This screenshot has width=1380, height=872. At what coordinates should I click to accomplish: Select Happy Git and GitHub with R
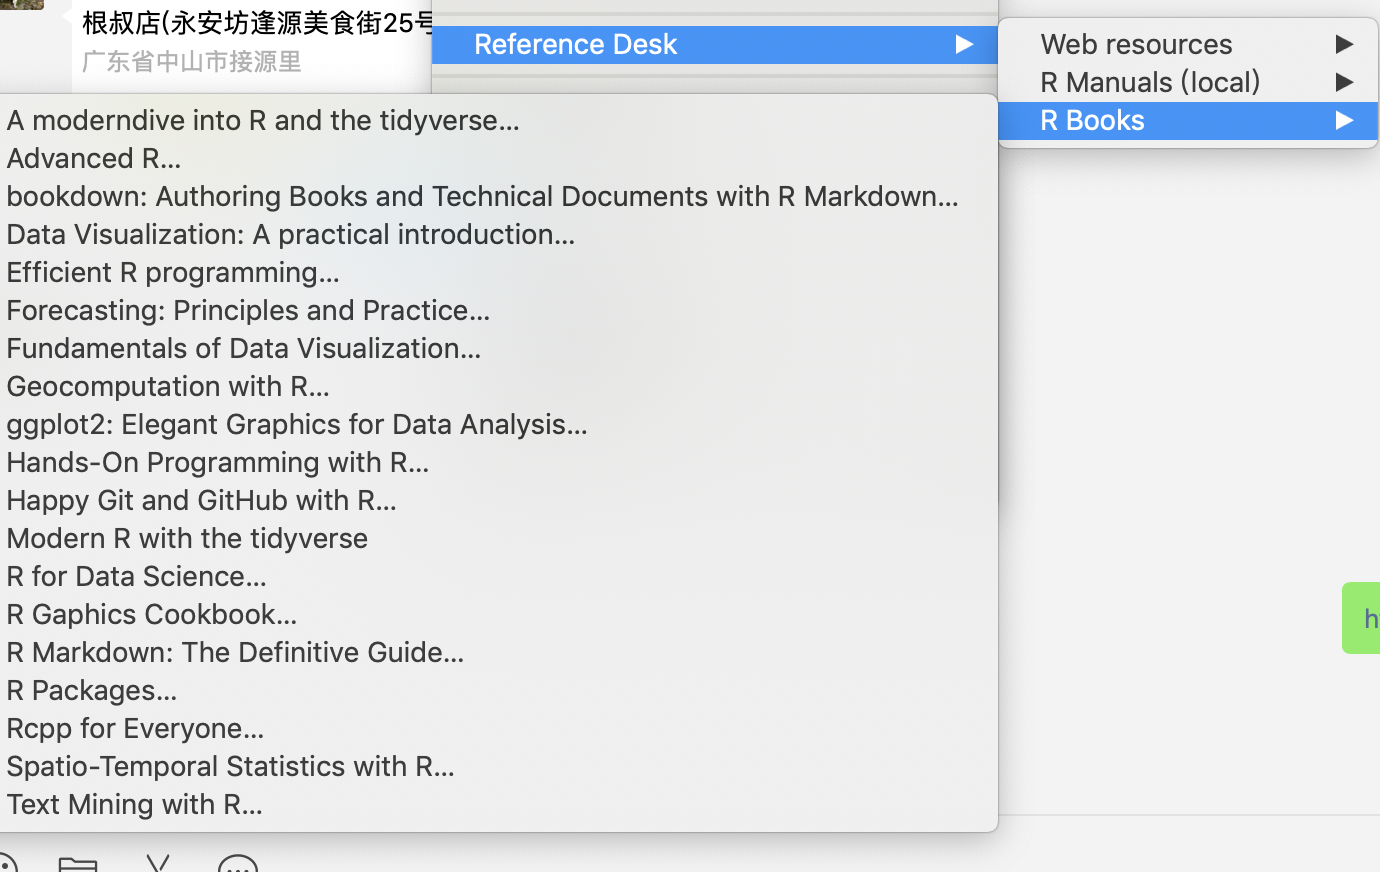[x=201, y=500]
